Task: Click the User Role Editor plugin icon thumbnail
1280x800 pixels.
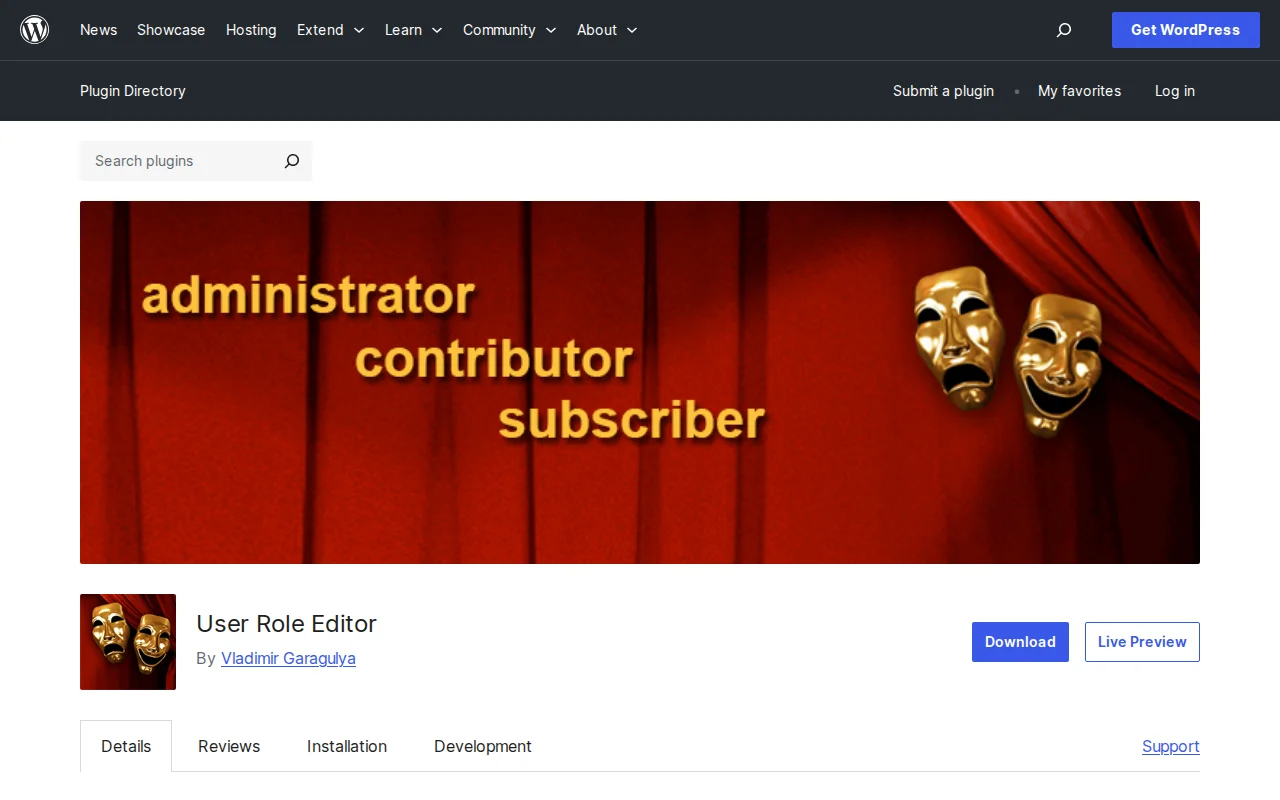Action: coord(127,641)
